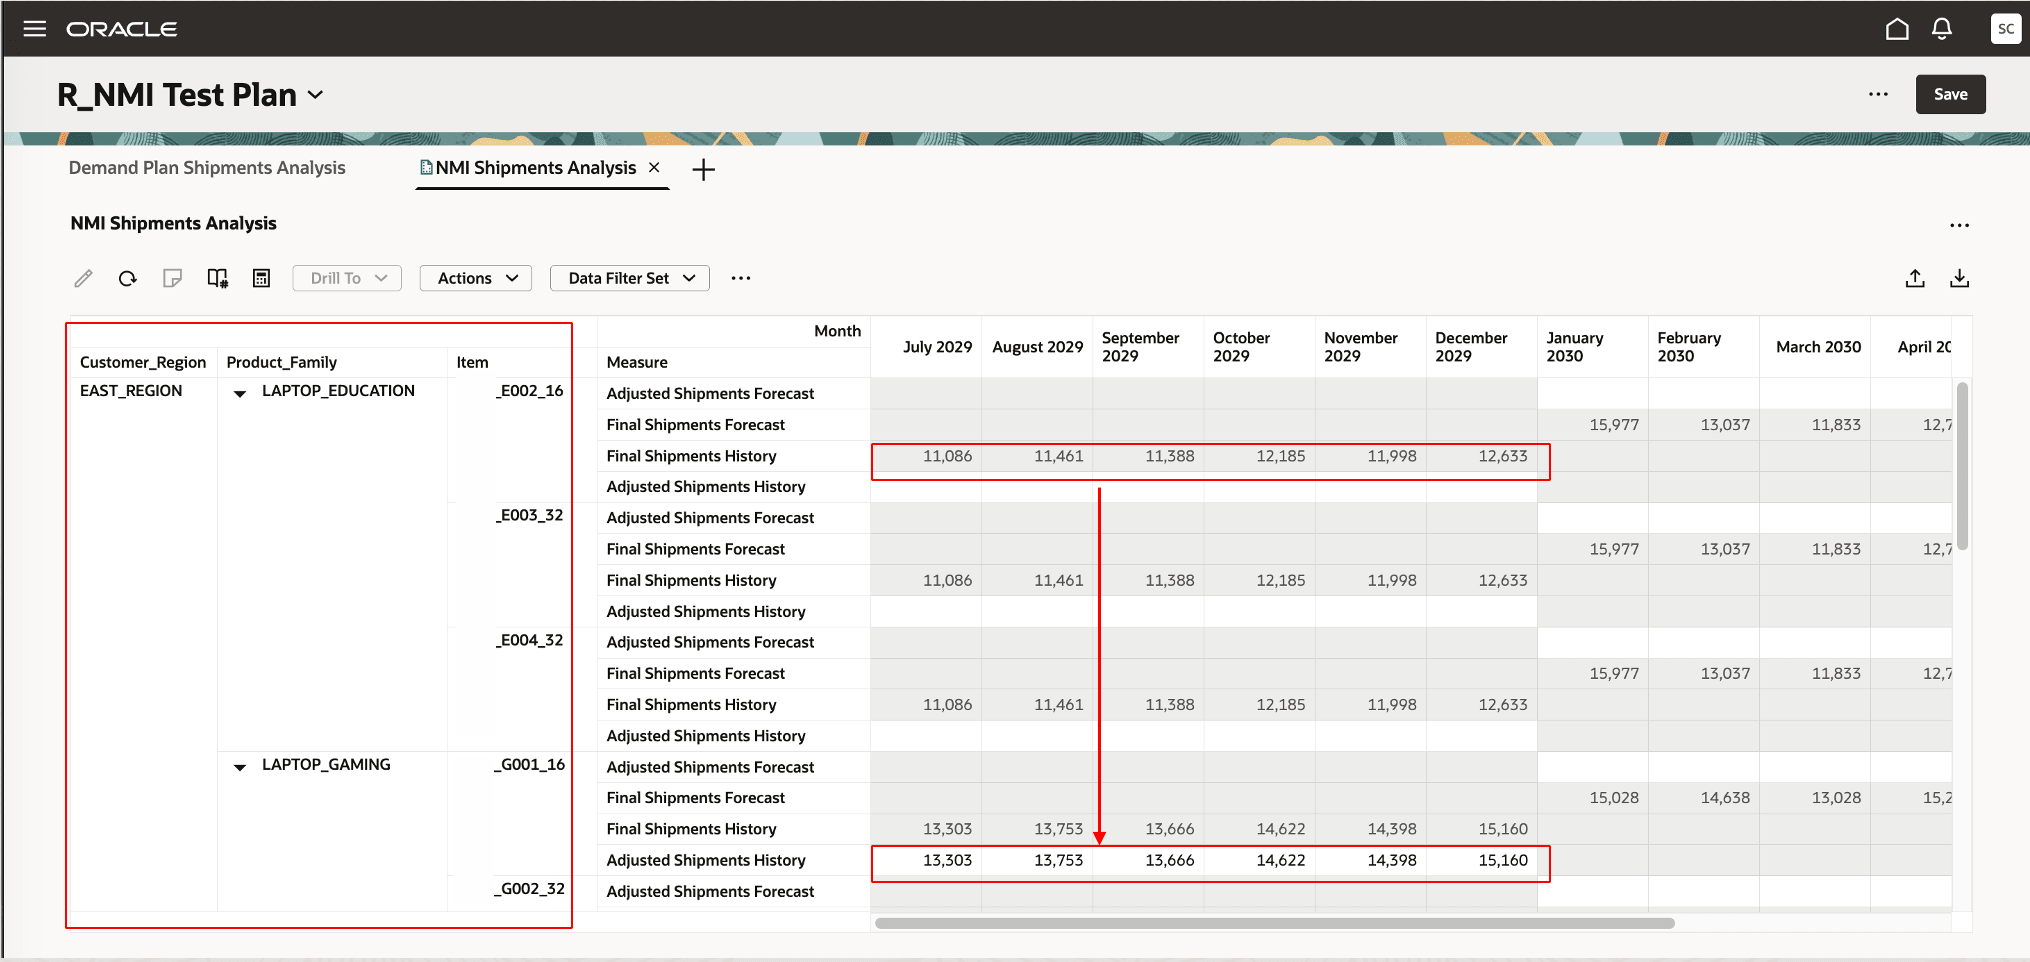This screenshot has height=962, width=2030.
Task: Click the horizontal table scrollbar
Action: tap(1274, 923)
